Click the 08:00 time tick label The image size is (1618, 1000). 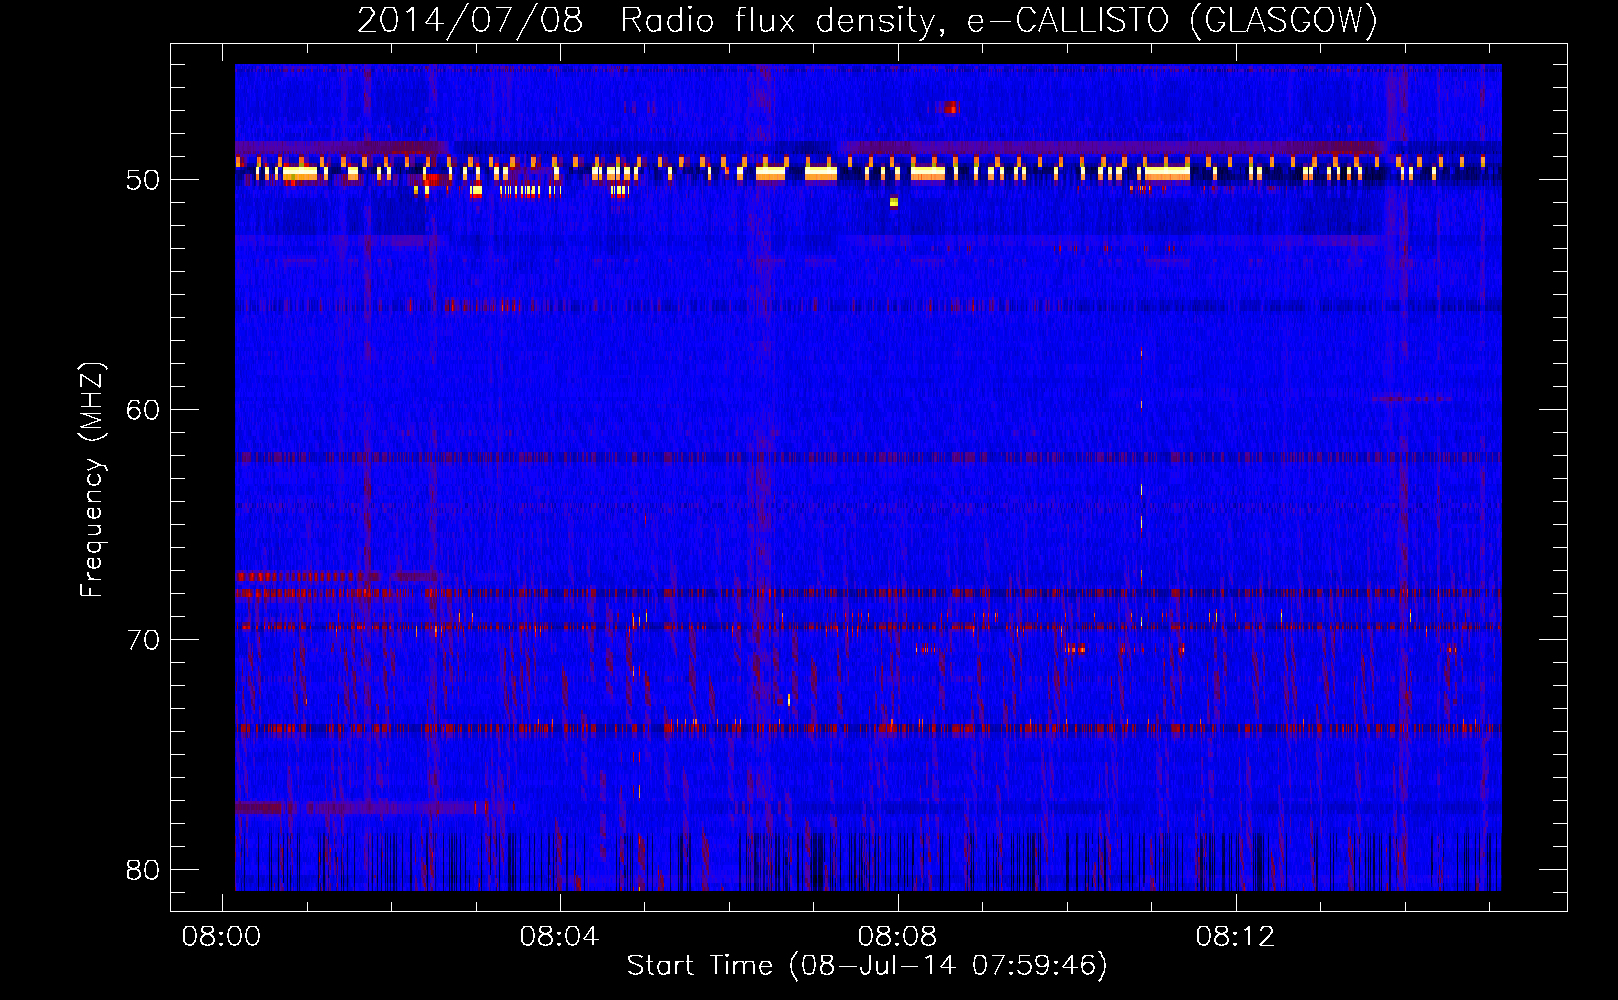click(221, 937)
